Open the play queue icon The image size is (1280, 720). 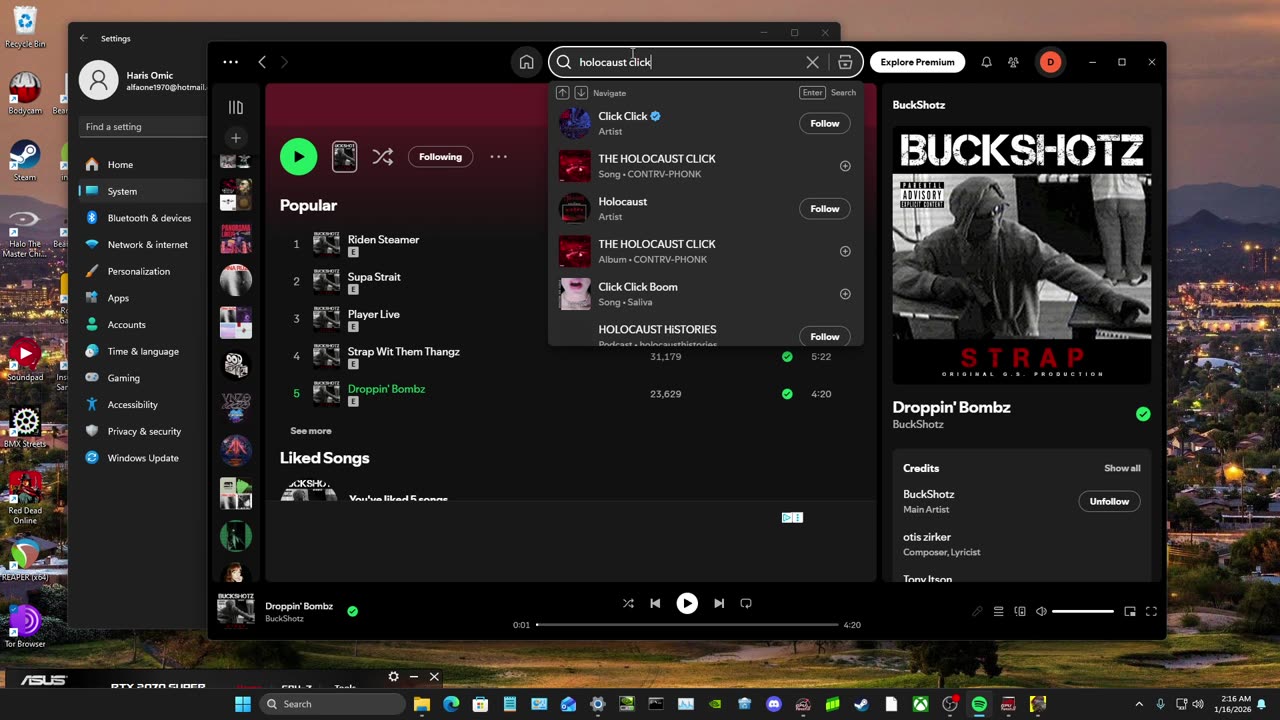(x=998, y=611)
